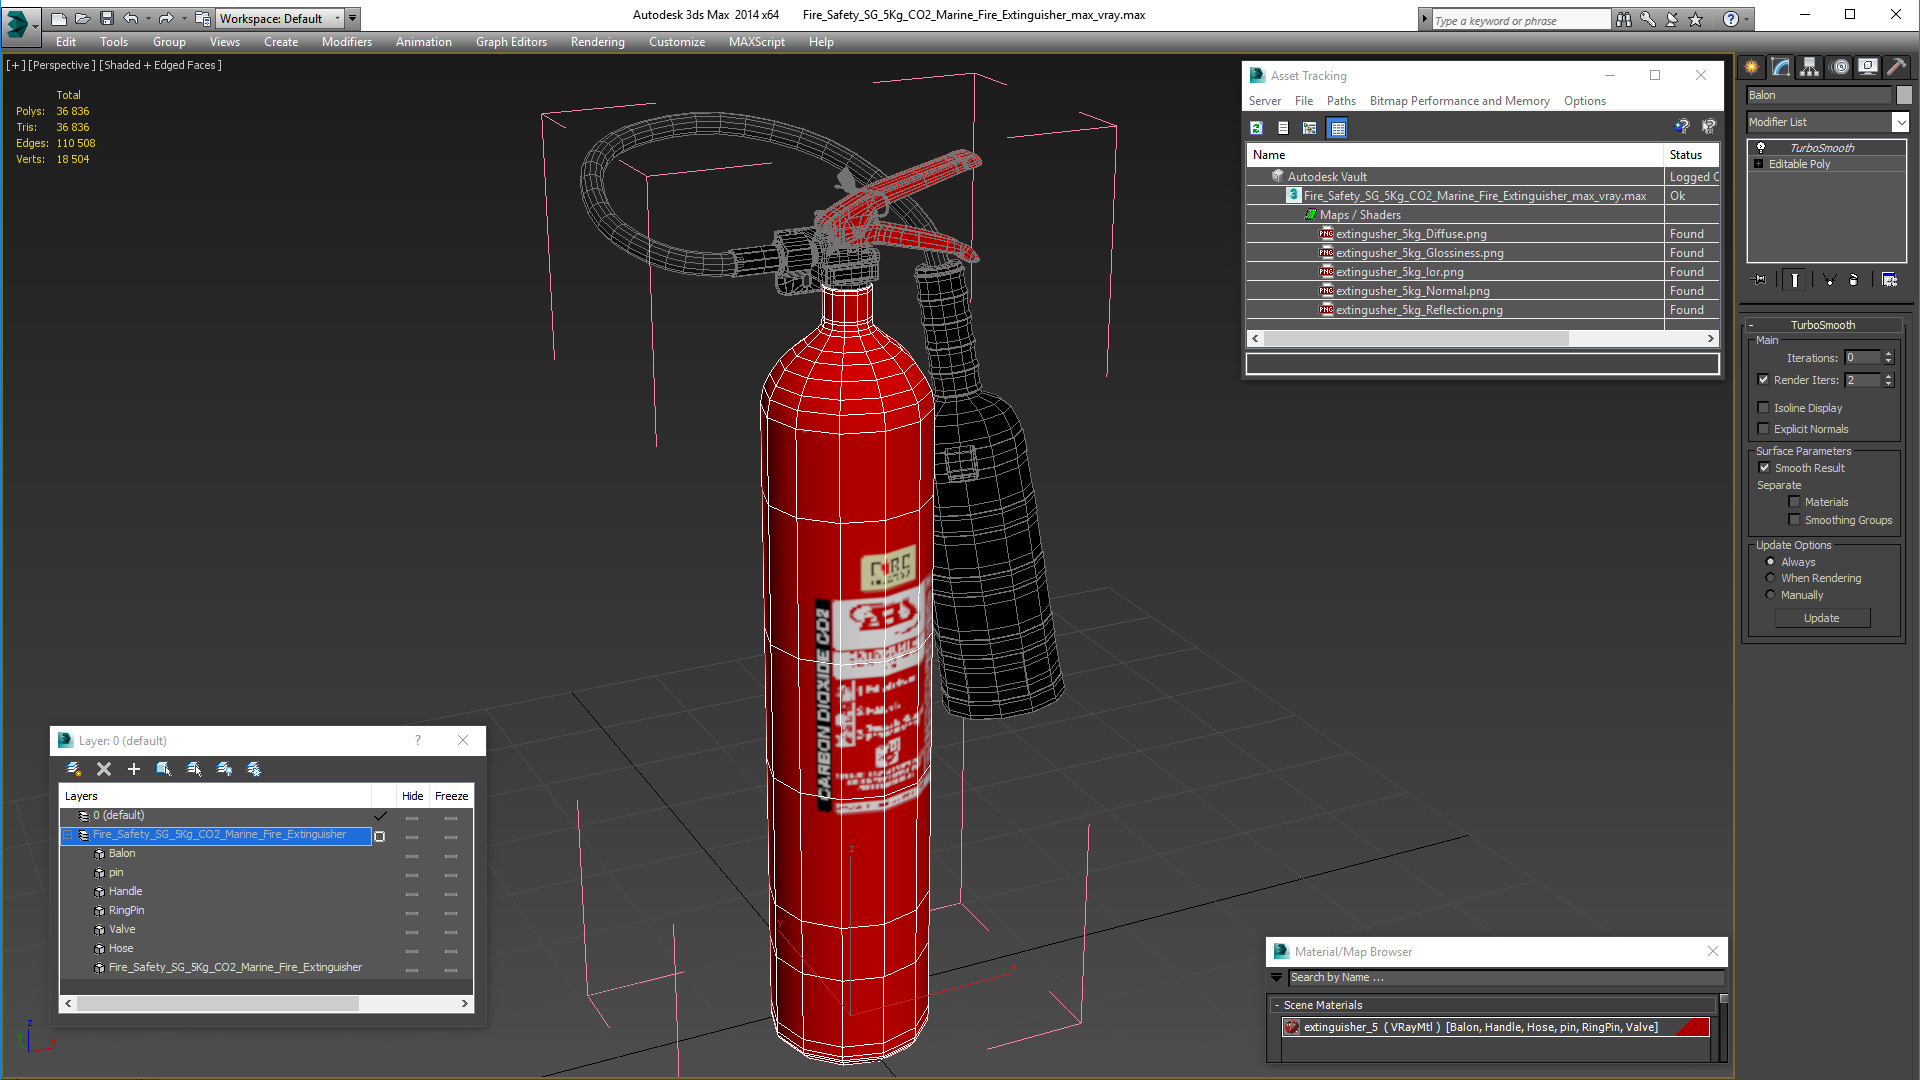The image size is (1920, 1080).
Task: Click the Asset Tracking refresh icon
Action: (x=1256, y=128)
